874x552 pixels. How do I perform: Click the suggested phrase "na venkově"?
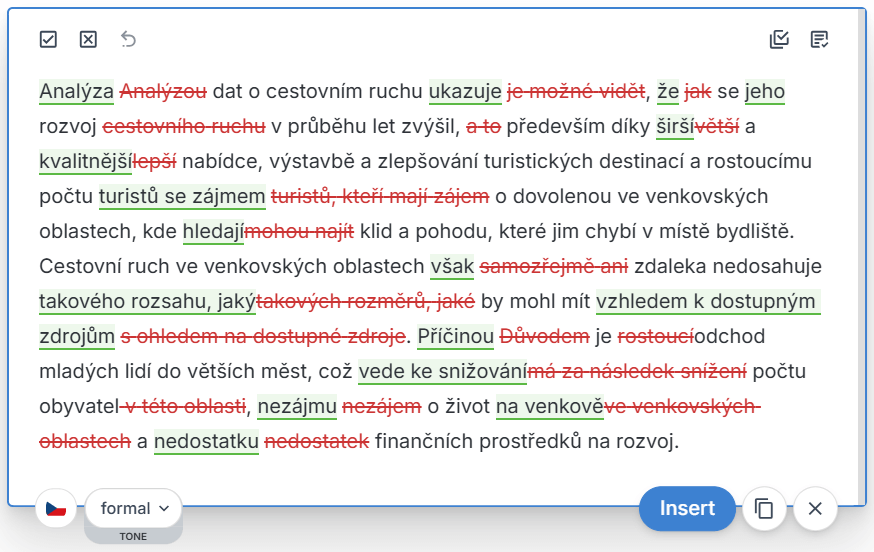(550, 406)
